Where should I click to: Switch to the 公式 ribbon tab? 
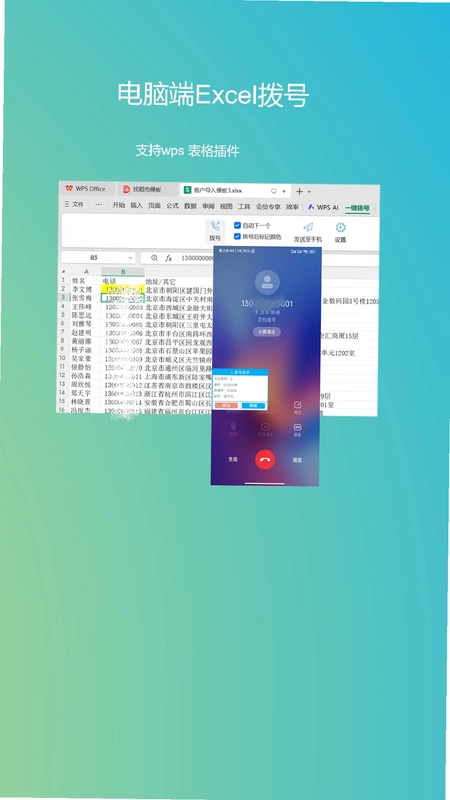[x=172, y=206]
